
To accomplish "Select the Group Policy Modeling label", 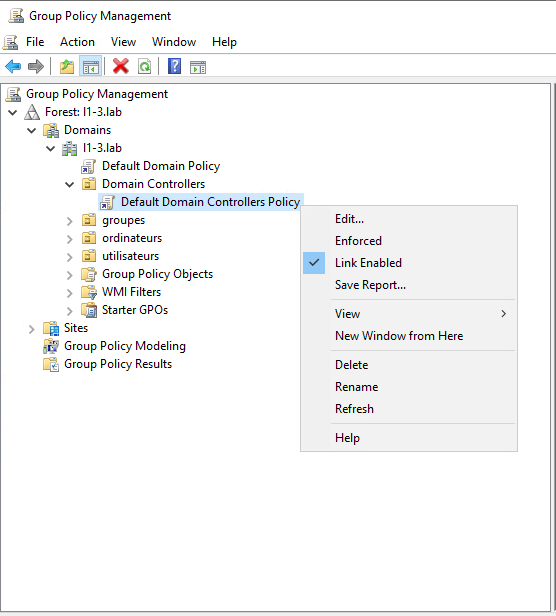I will point(125,346).
